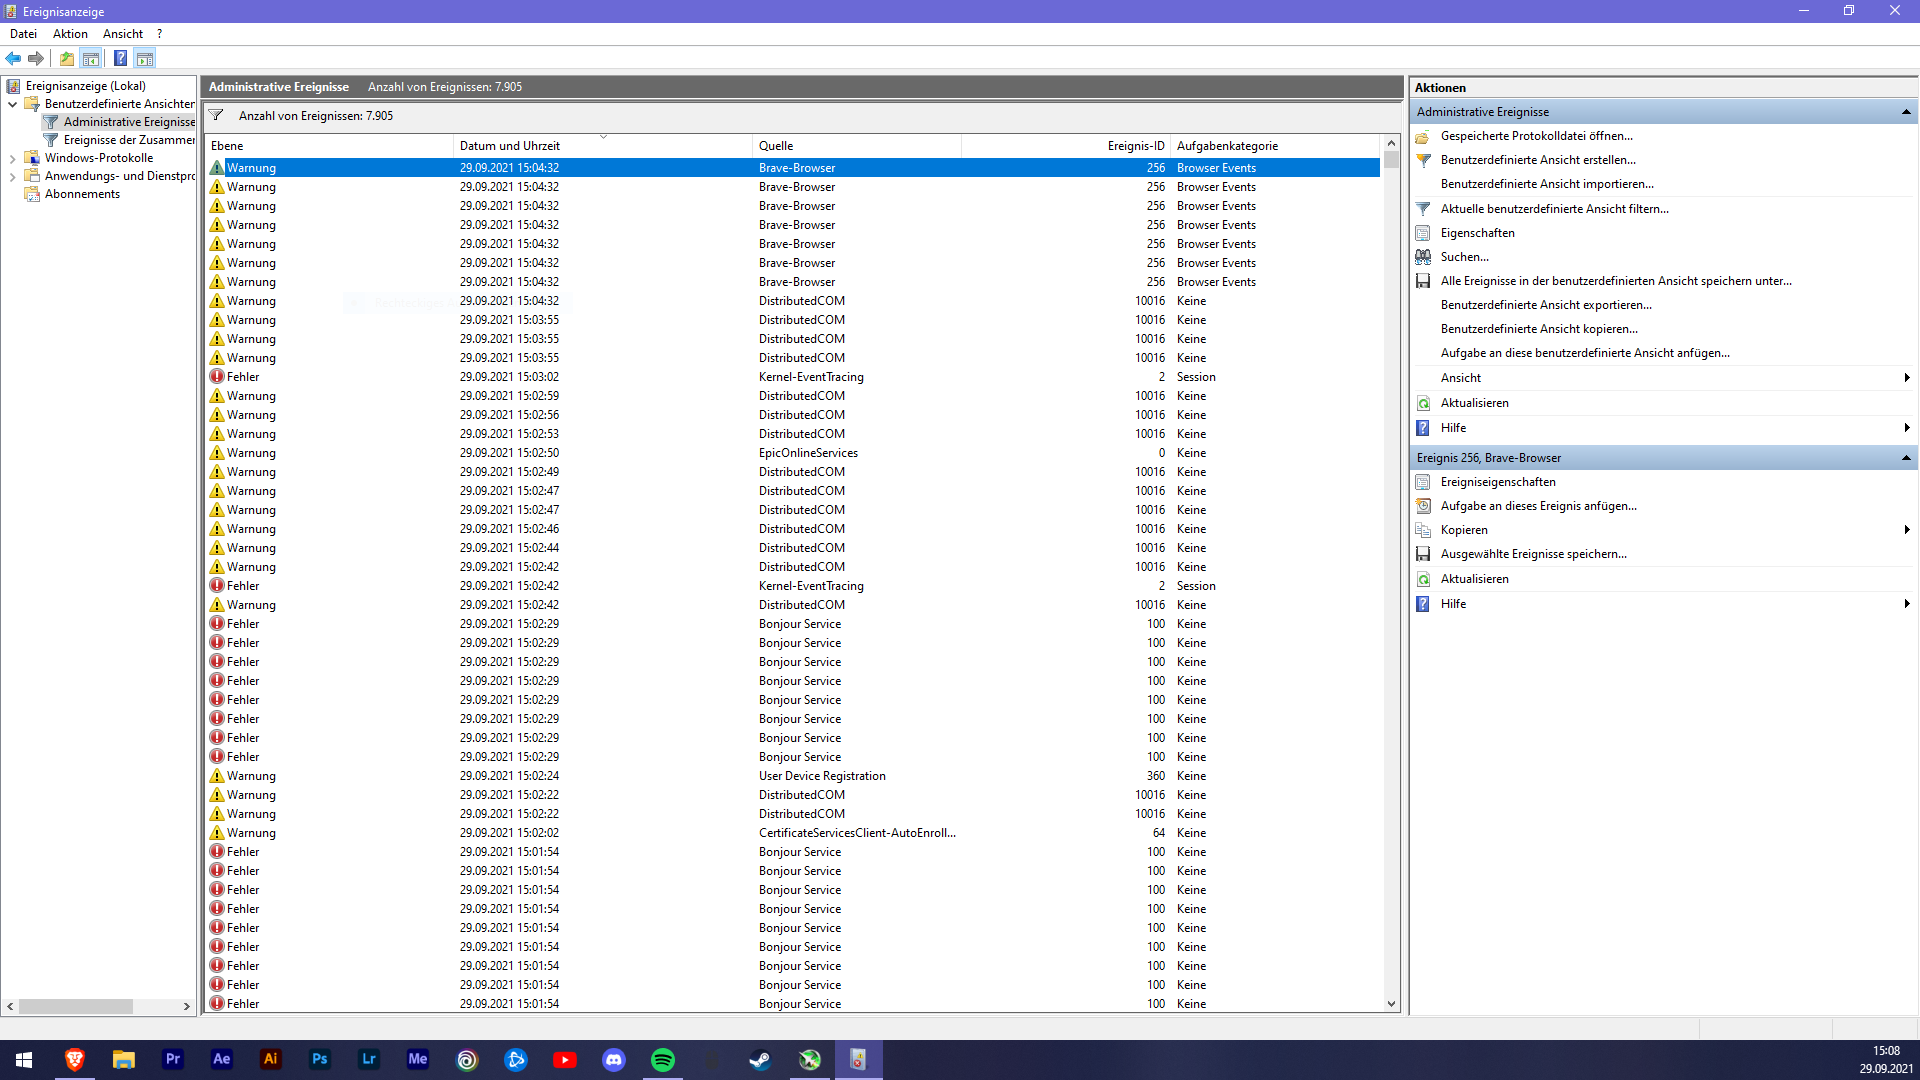The width and height of the screenshot is (1920, 1080).
Task: Click the up-one-level folder icon
Action: click(x=66, y=58)
